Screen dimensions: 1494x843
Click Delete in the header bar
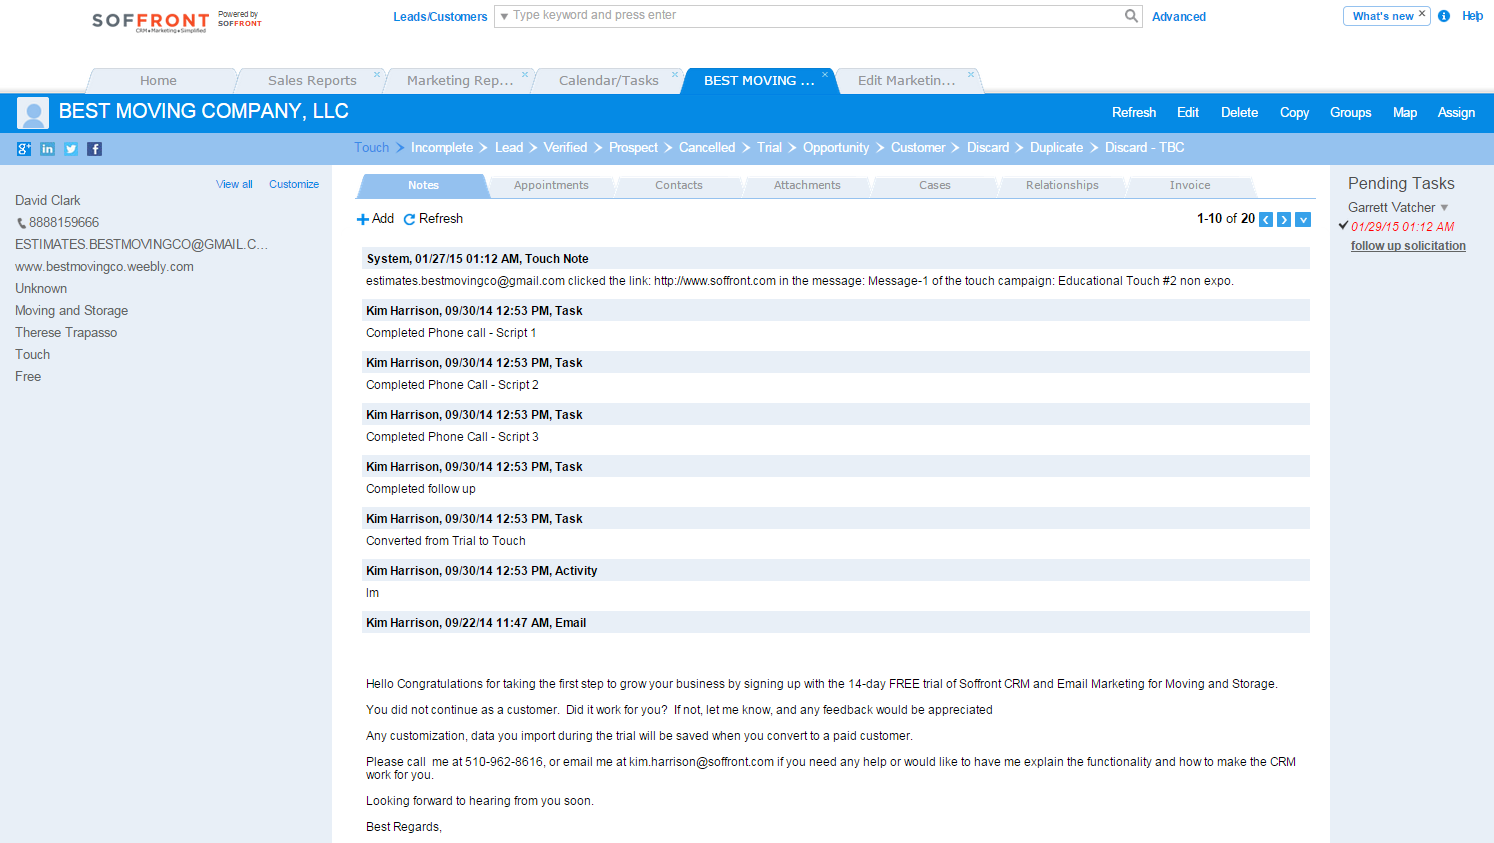coord(1239,113)
